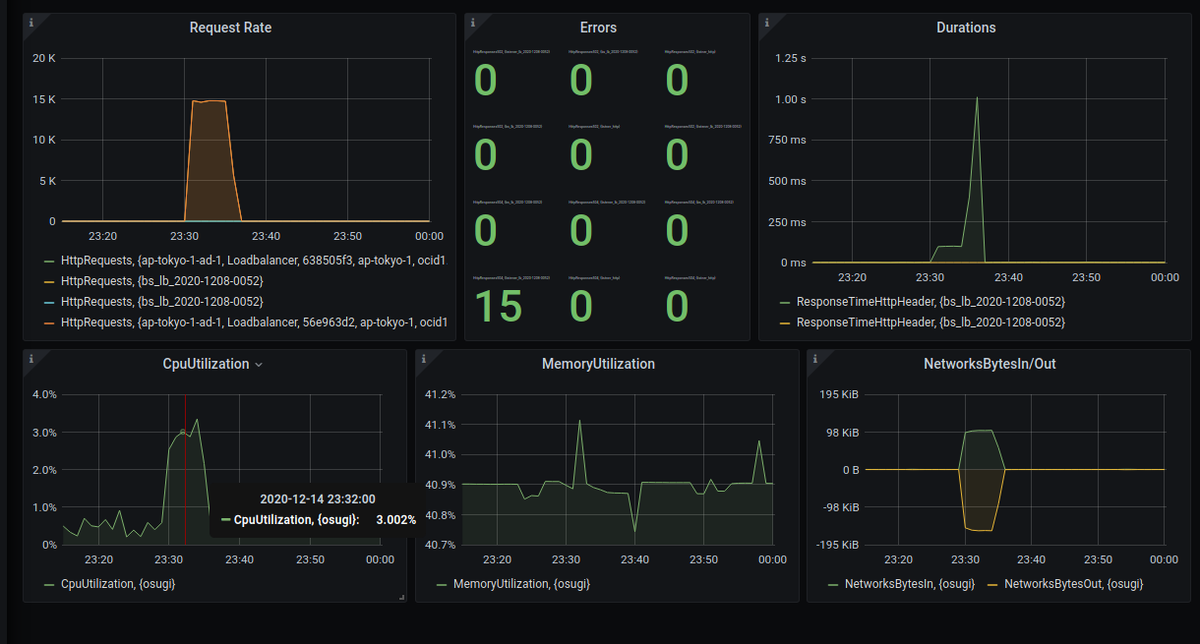This screenshot has width=1200, height=644.
Task: Expand the CpuUtilization title dropdown chevron
Action: pos(259,365)
